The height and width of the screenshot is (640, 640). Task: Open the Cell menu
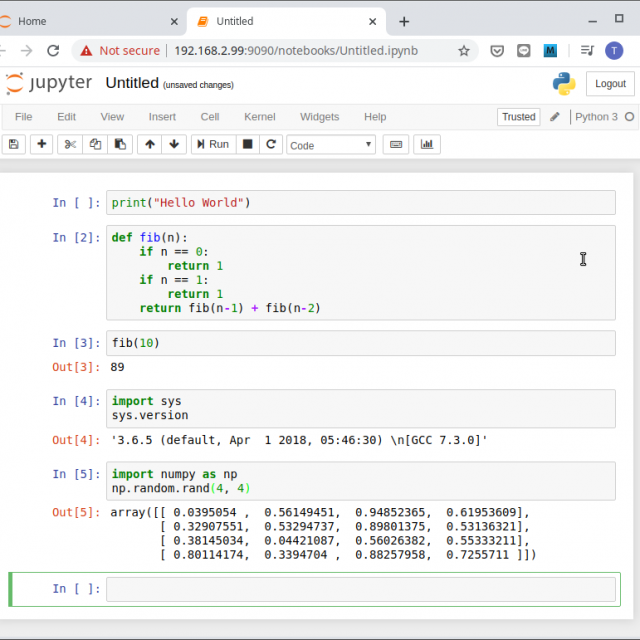click(x=210, y=117)
